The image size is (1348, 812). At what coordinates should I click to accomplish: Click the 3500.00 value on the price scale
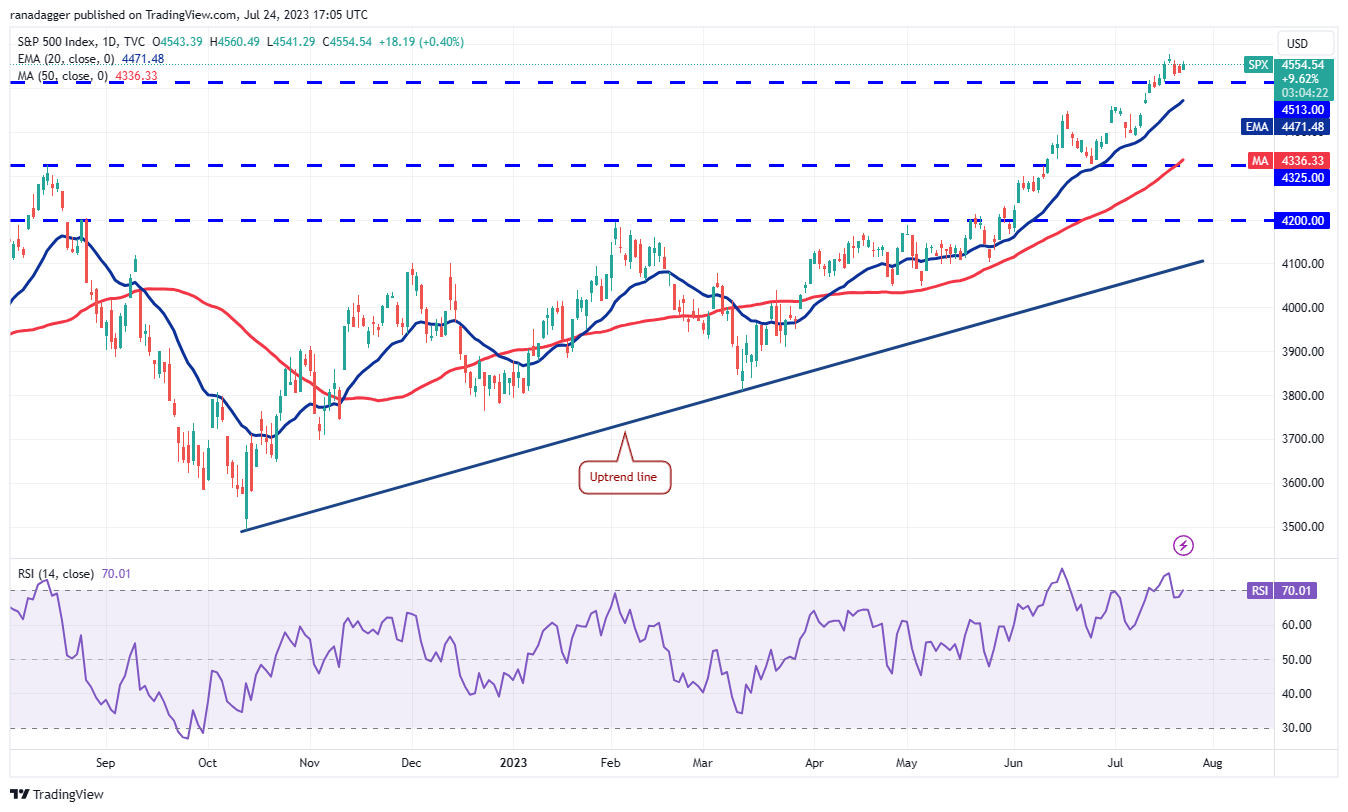coord(1305,527)
